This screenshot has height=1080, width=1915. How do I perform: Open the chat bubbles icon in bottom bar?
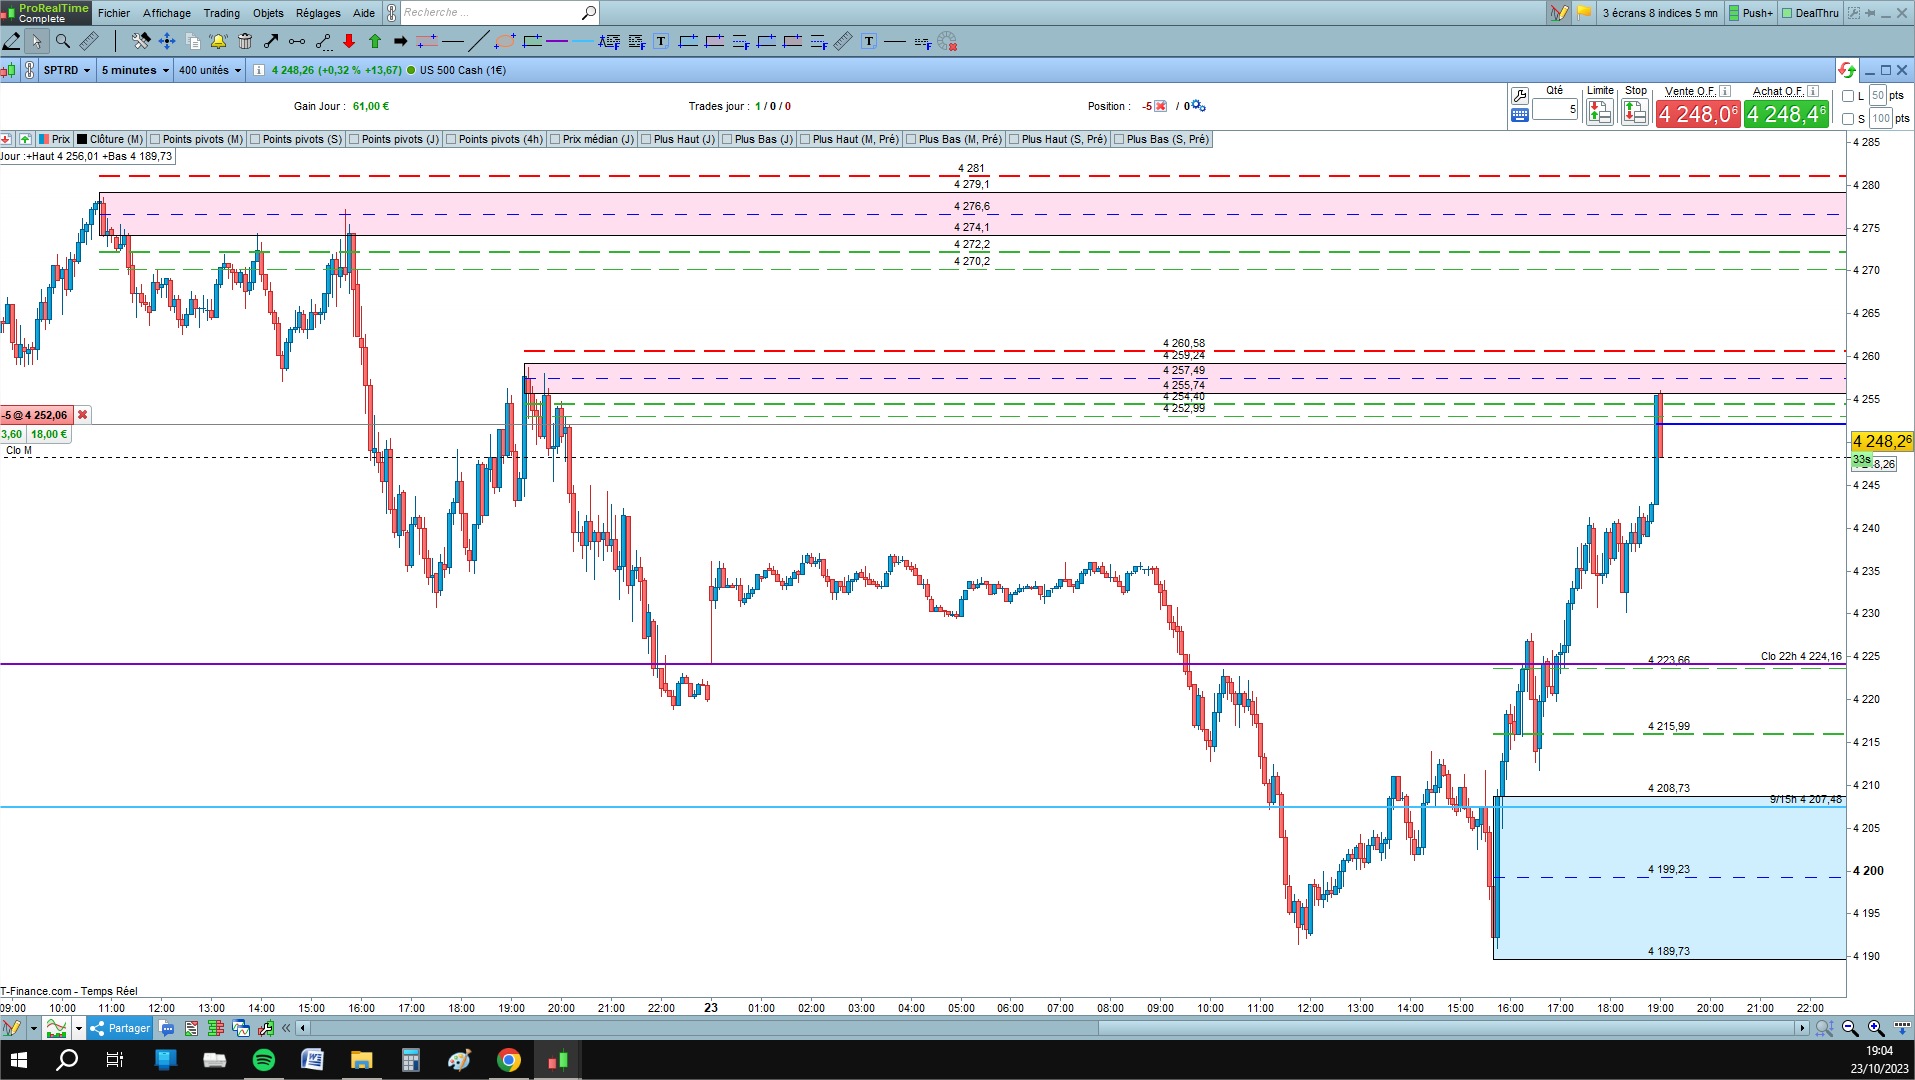pos(167,1028)
